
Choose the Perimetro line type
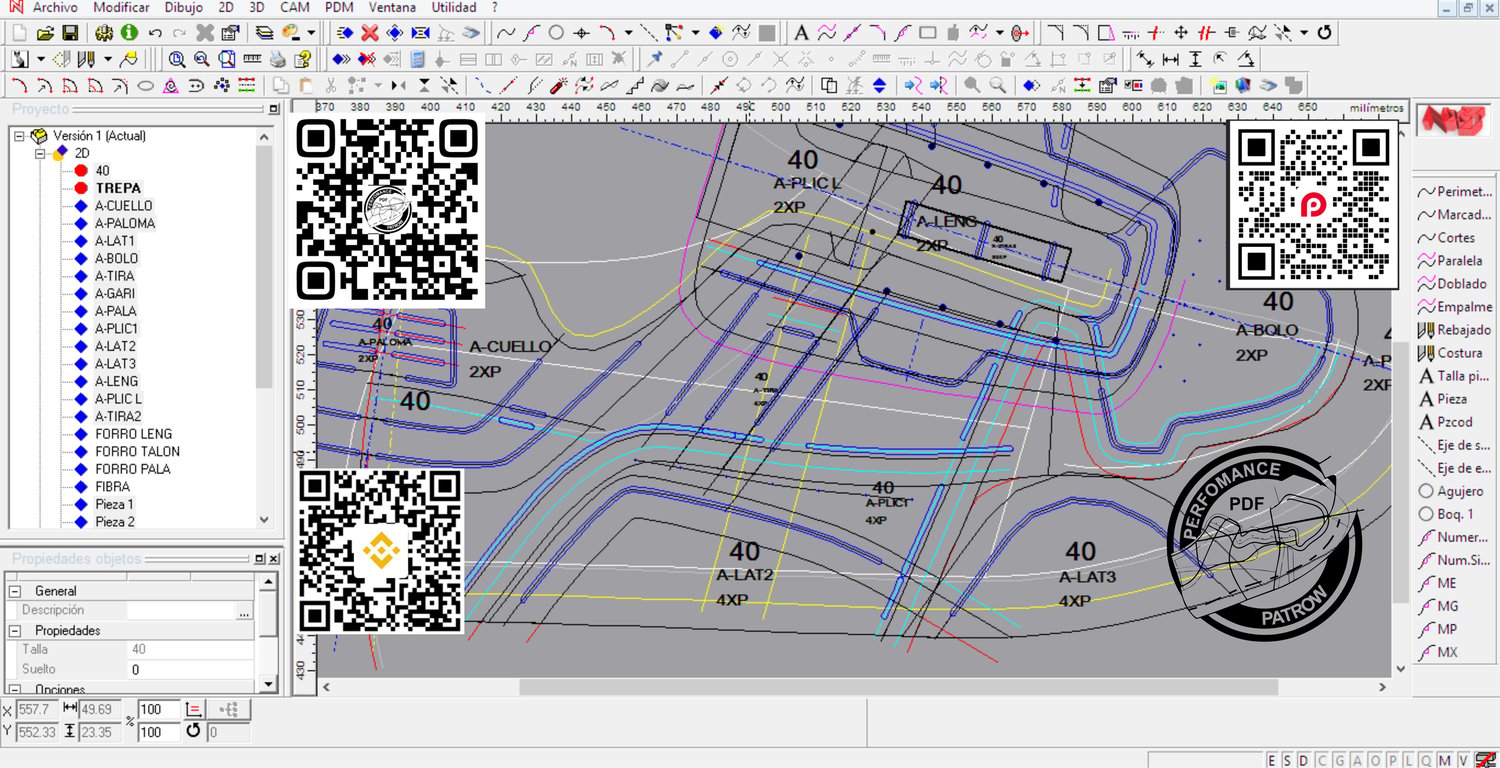click(1454, 191)
